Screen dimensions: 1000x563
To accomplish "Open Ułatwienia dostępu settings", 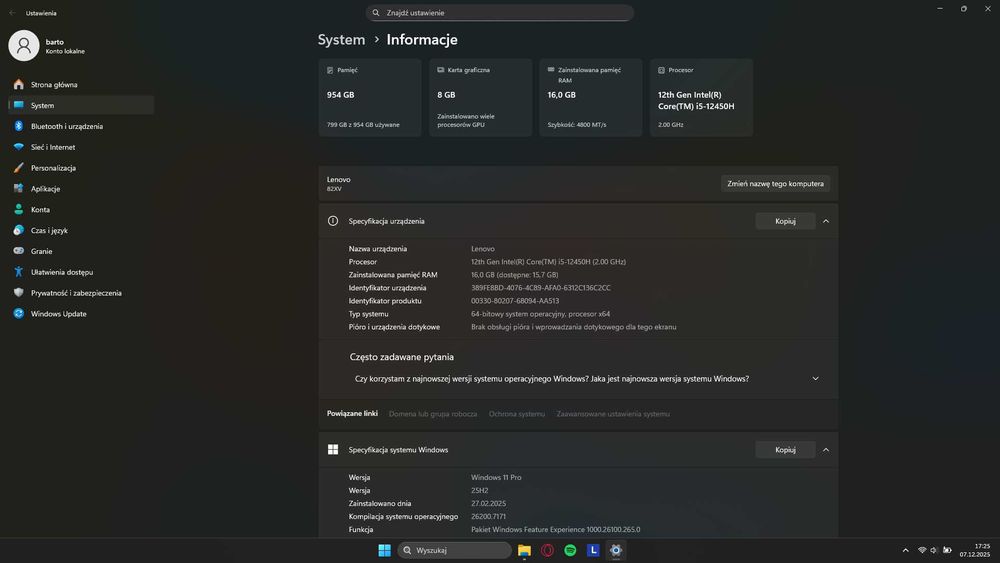I will 81,272.
